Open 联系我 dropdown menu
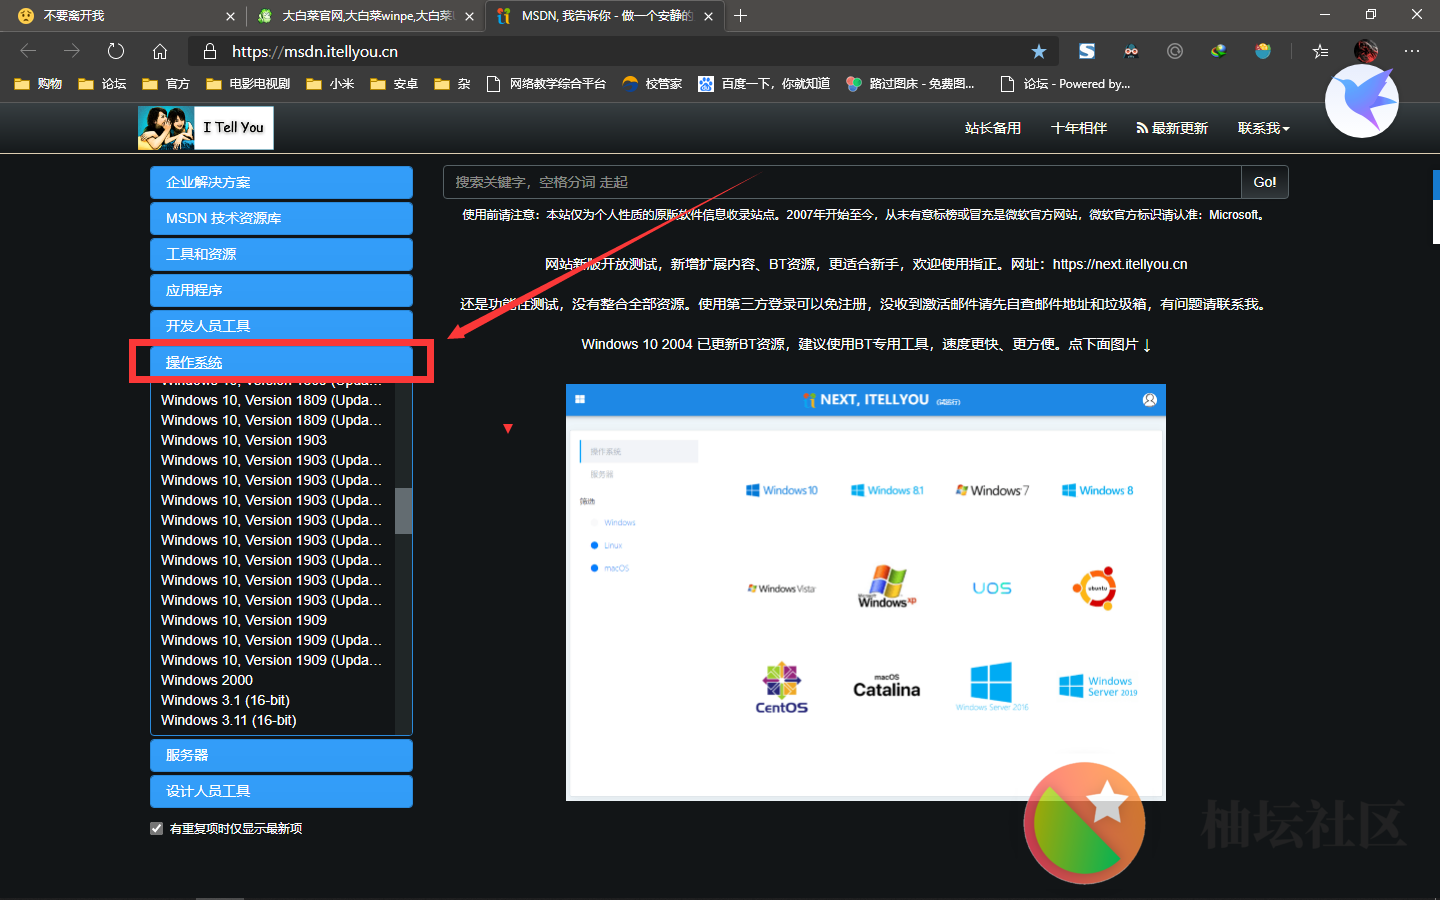Image resolution: width=1440 pixels, height=900 pixels. (x=1263, y=128)
